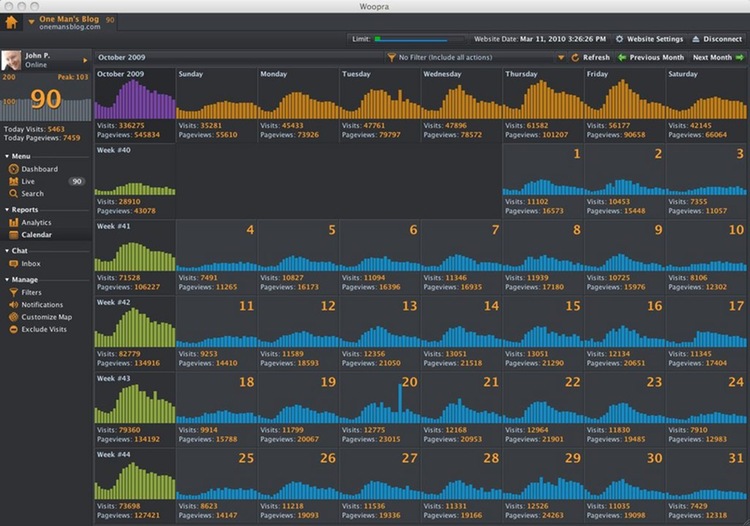Open the Live visitors view

tap(28, 181)
